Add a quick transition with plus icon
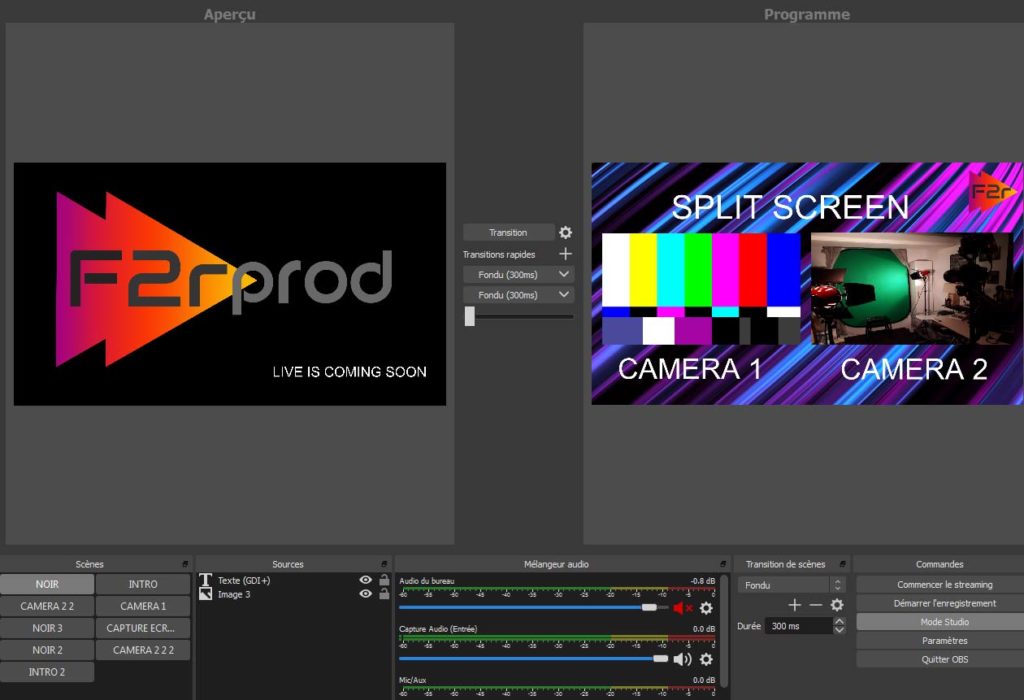Viewport: 1024px width, 700px height. [x=566, y=254]
